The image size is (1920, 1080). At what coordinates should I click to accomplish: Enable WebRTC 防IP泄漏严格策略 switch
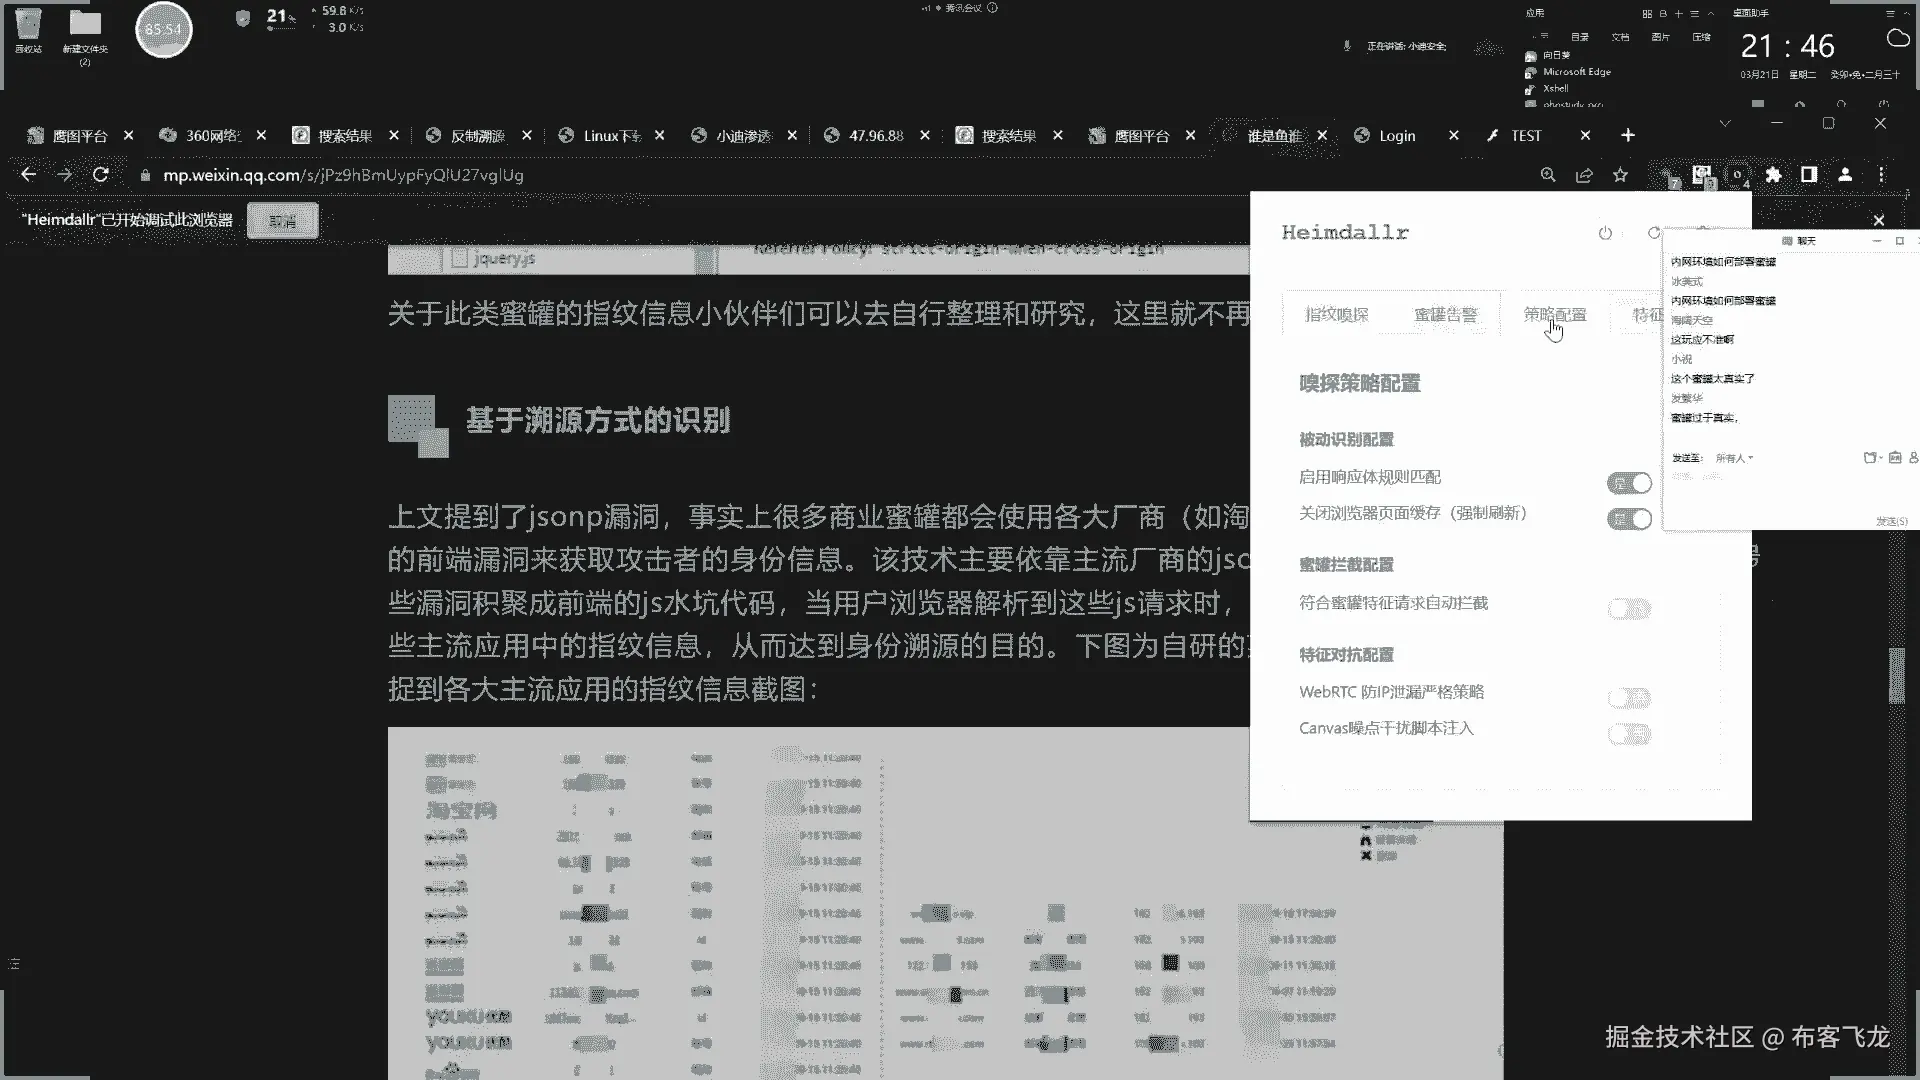click(x=1629, y=698)
